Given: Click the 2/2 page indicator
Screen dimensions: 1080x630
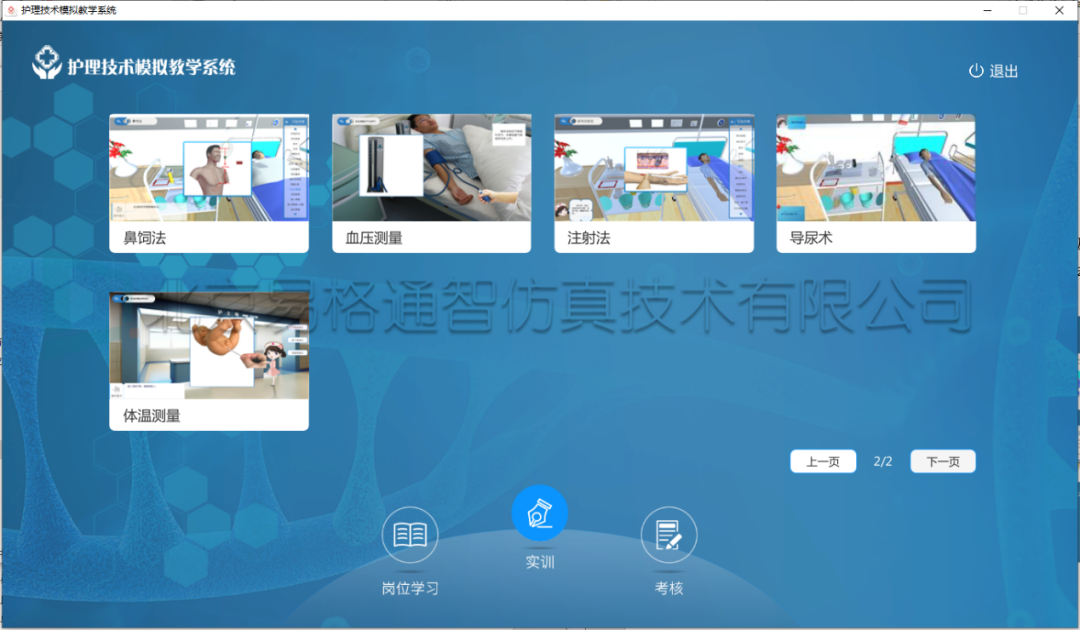Looking at the screenshot, I should click(883, 461).
